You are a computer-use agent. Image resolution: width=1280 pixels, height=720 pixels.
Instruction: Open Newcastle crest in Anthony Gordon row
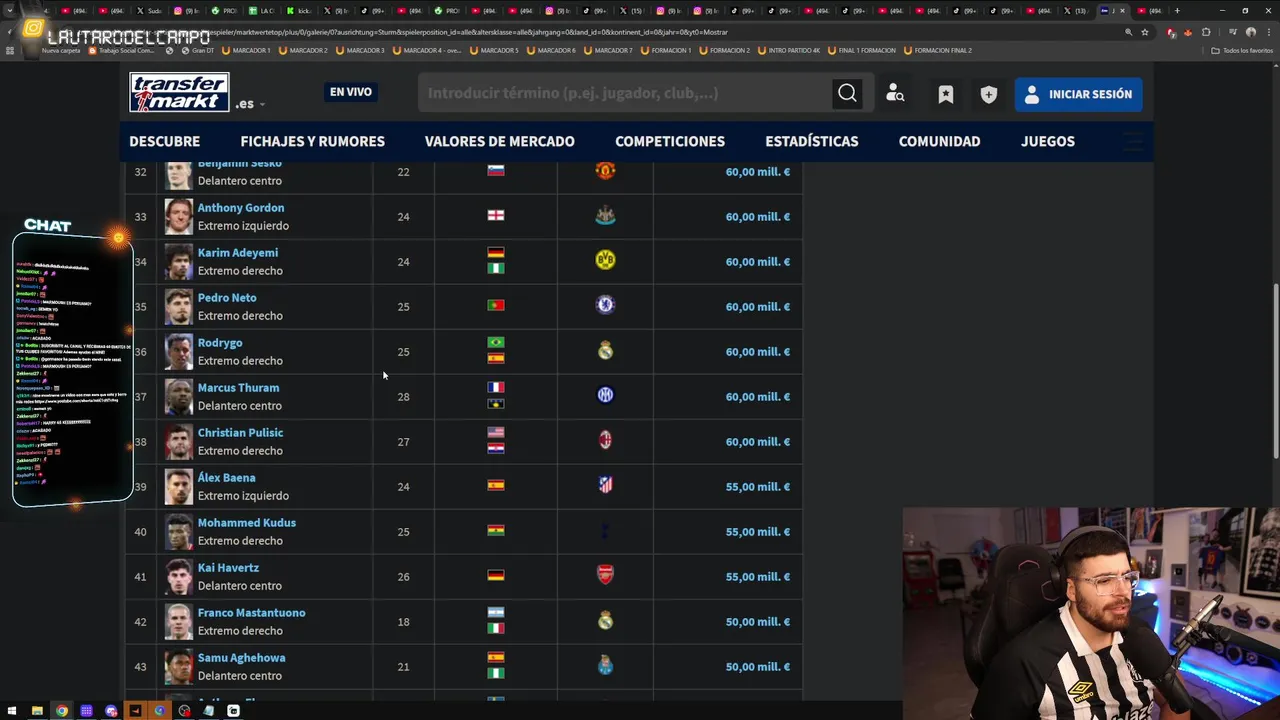click(605, 216)
